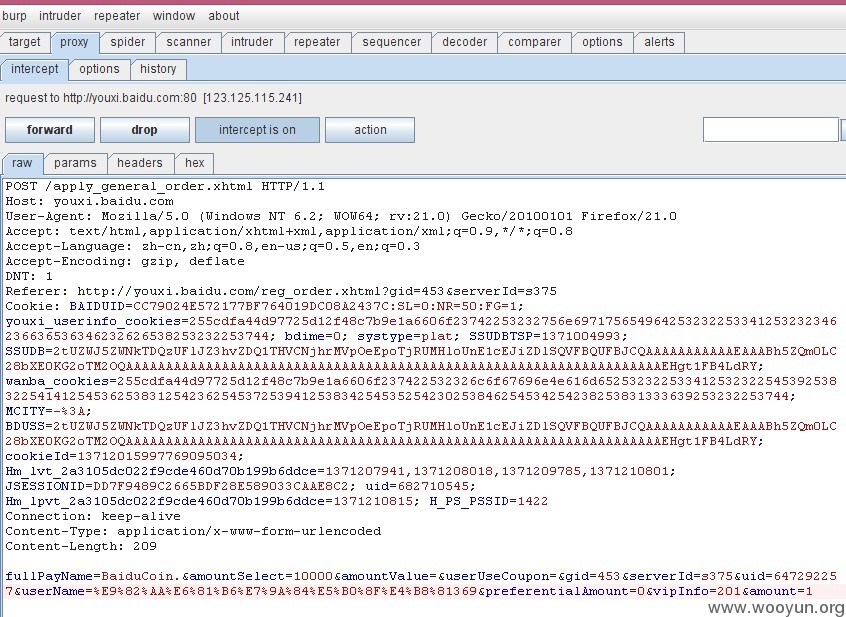
Task: Click the 'Host: youxi.baidu.com' header line
Action: click(x=90, y=202)
